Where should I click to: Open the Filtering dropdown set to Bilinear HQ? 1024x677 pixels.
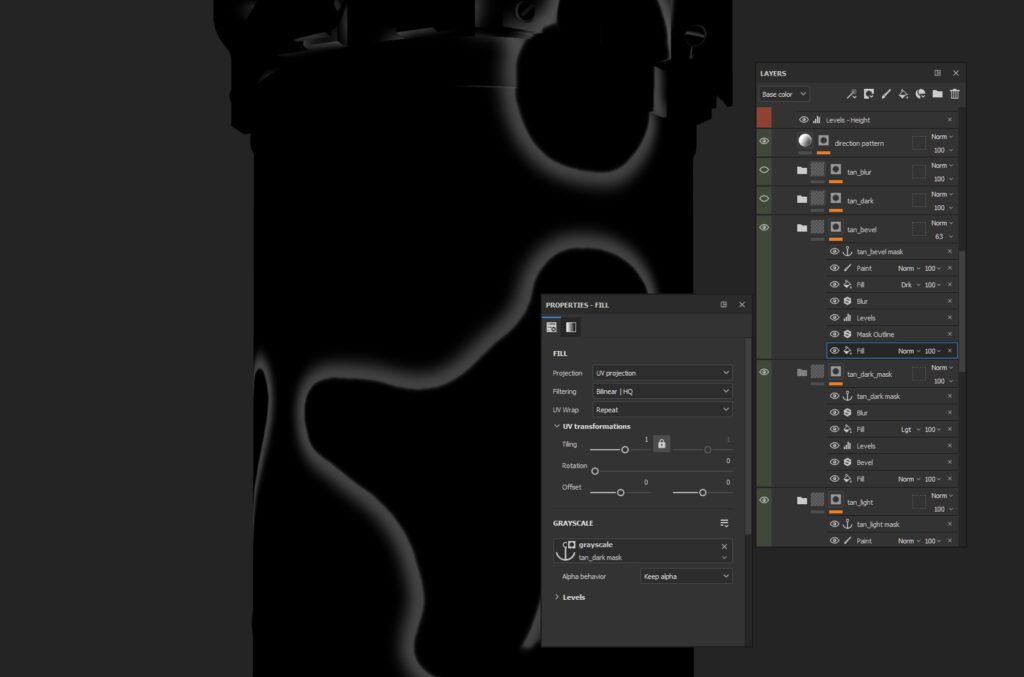pos(662,391)
